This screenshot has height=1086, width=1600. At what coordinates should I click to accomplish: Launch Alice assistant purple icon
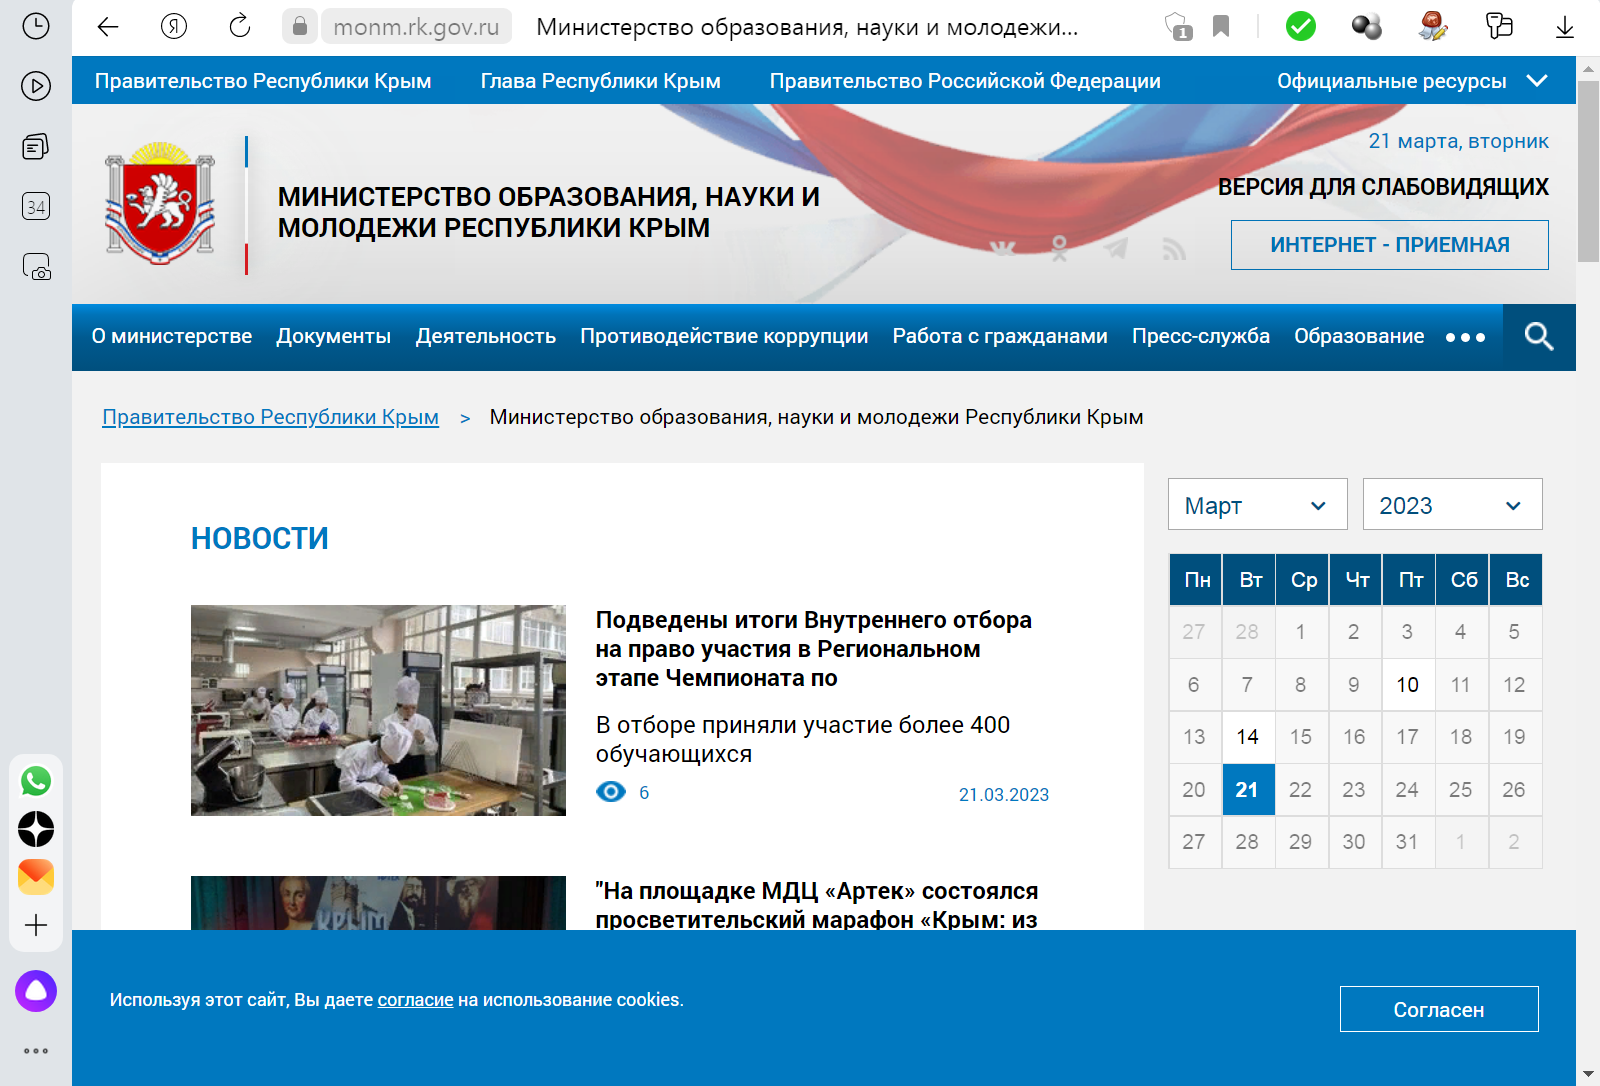click(36, 991)
